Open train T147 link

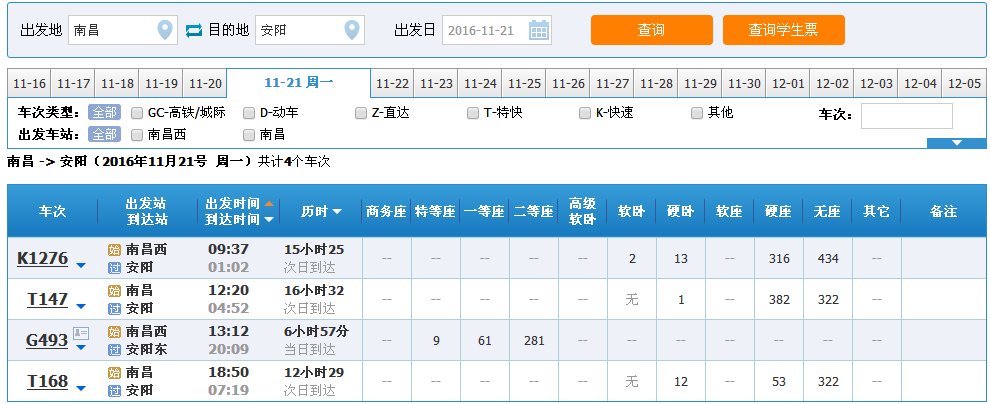47,299
